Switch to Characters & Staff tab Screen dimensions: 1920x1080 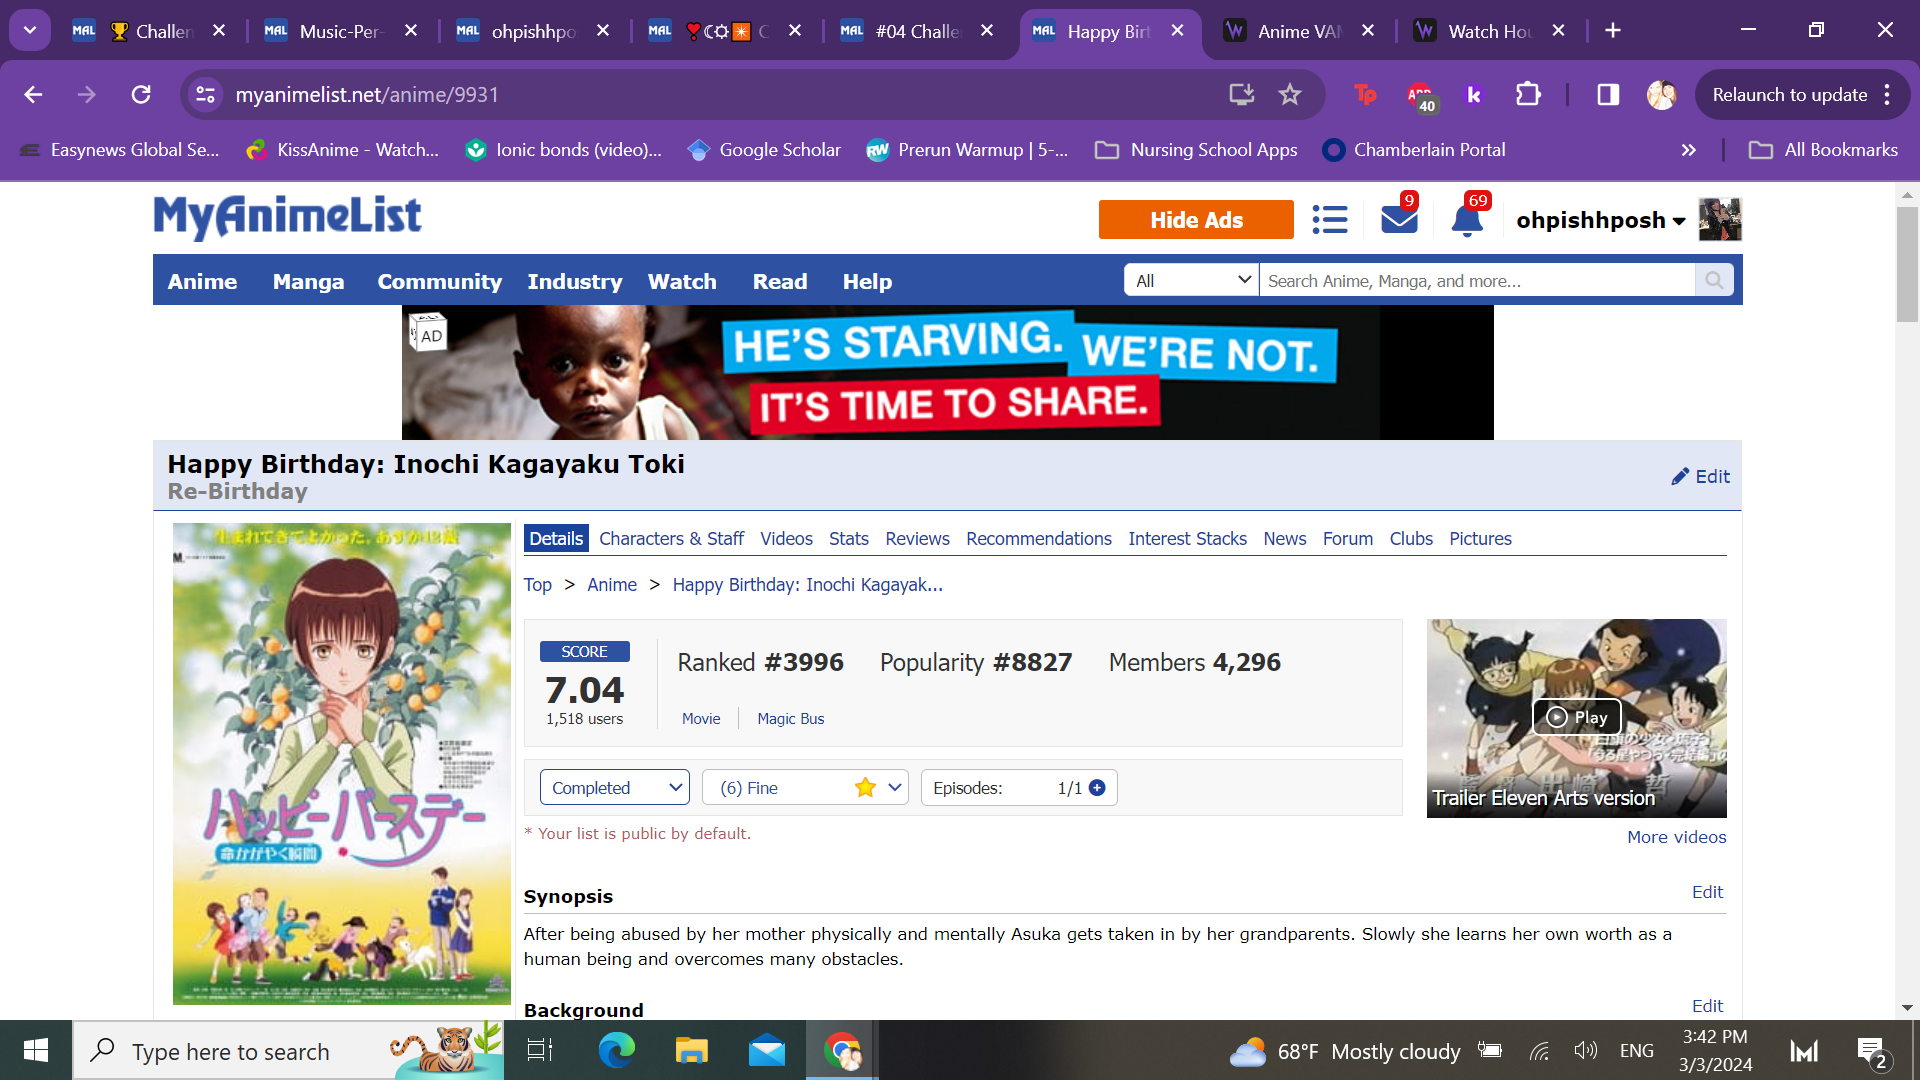tap(671, 539)
